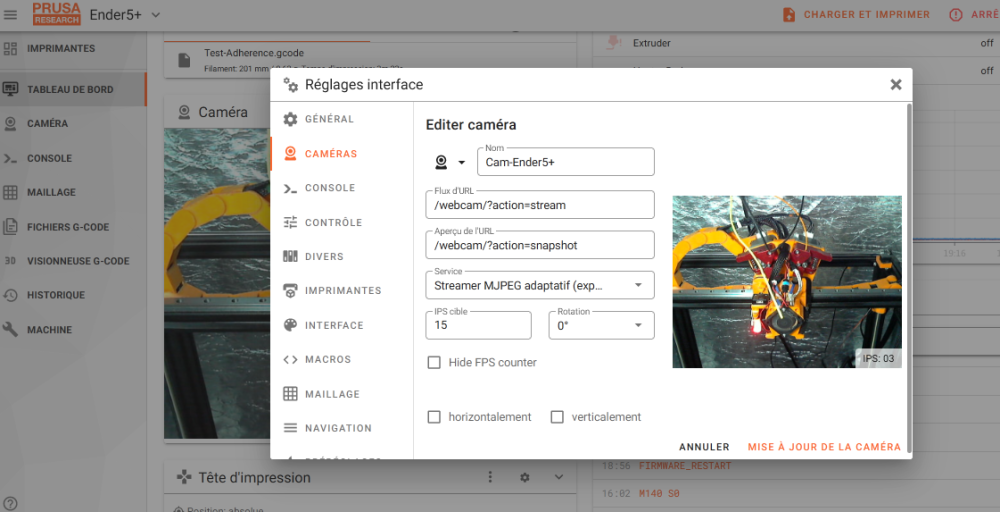Click the Machine wrench icon

10,330
